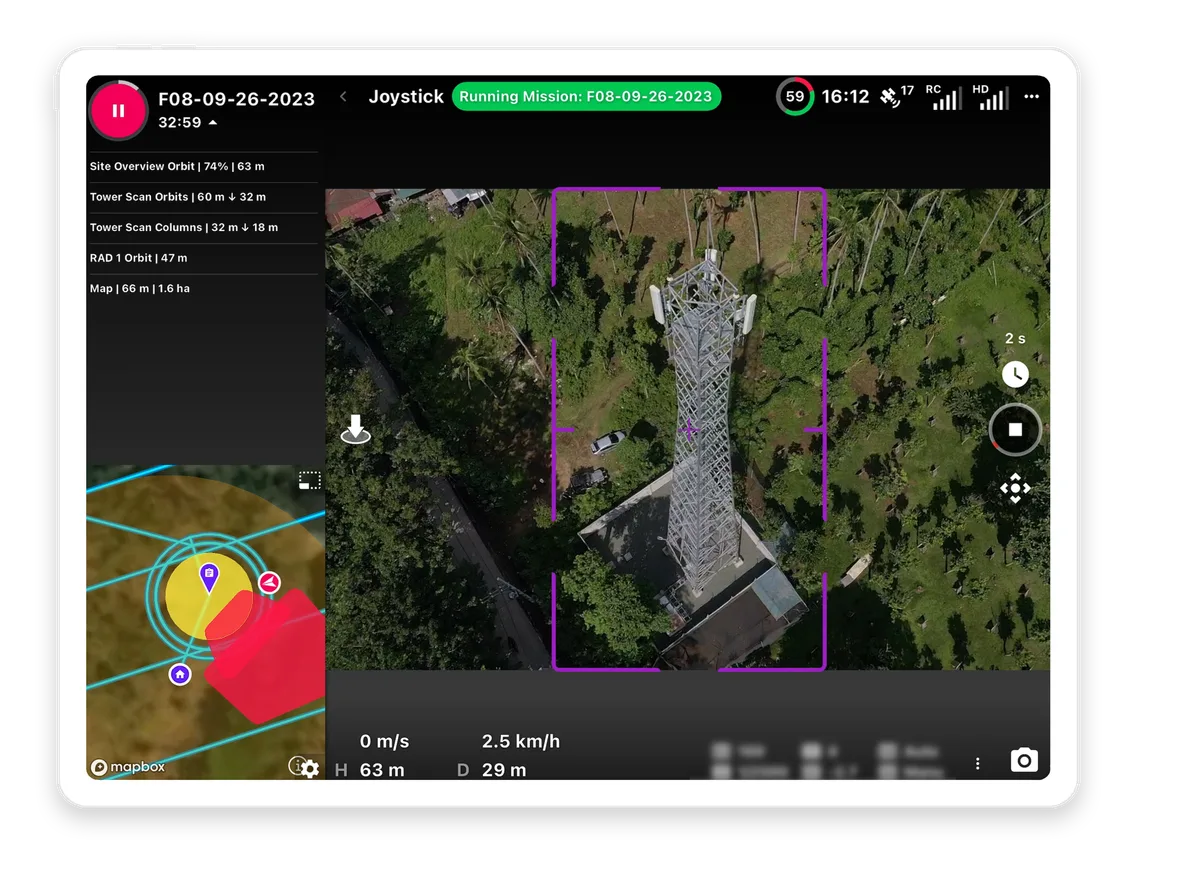1200x869 pixels.
Task: Open interval timer clock icon
Action: tap(1015, 375)
